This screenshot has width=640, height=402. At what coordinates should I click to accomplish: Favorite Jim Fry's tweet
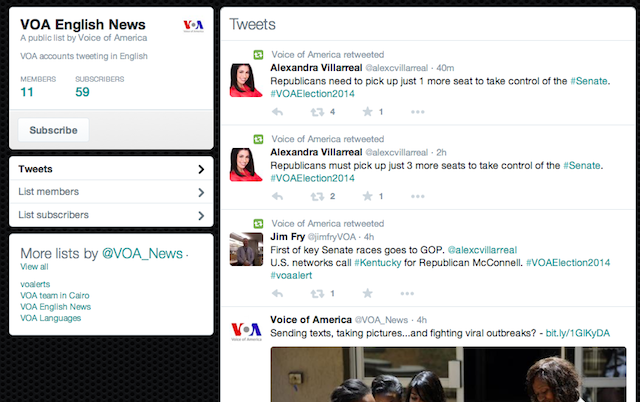point(367,293)
